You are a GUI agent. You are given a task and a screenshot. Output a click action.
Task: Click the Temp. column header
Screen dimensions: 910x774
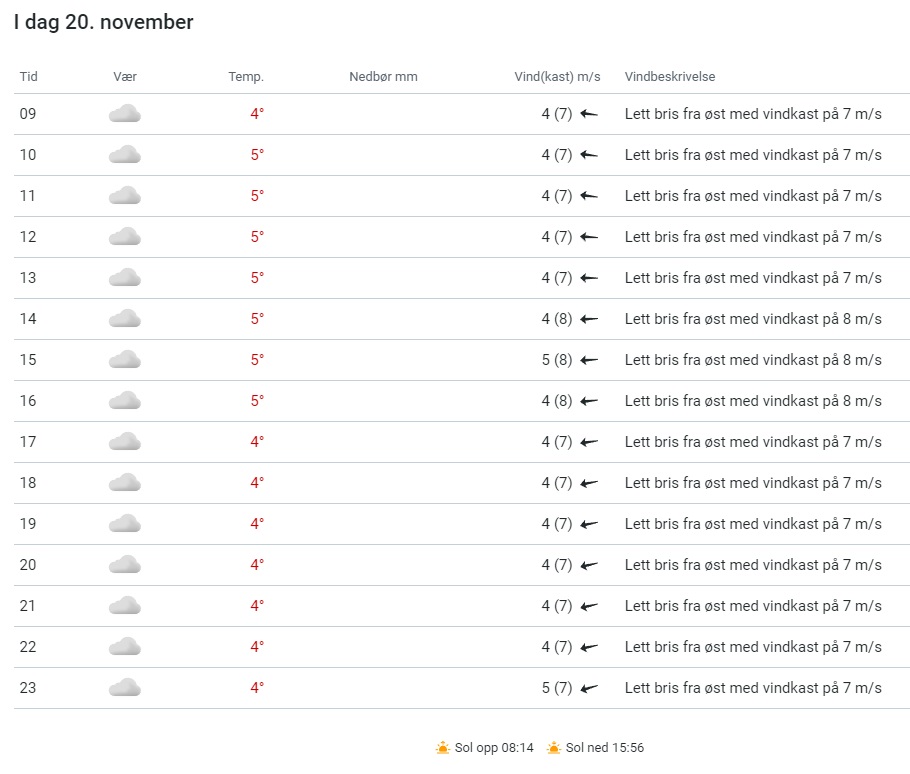click(246, 77)
